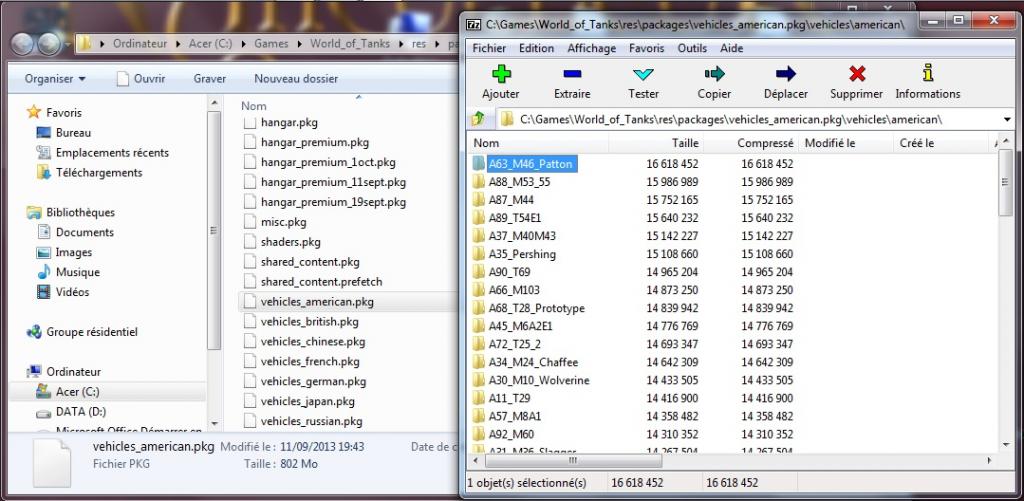Screen dimensions: 1024x501
Task: Click the blue Extraire minus icon
Action: click(x=572, y=74)
